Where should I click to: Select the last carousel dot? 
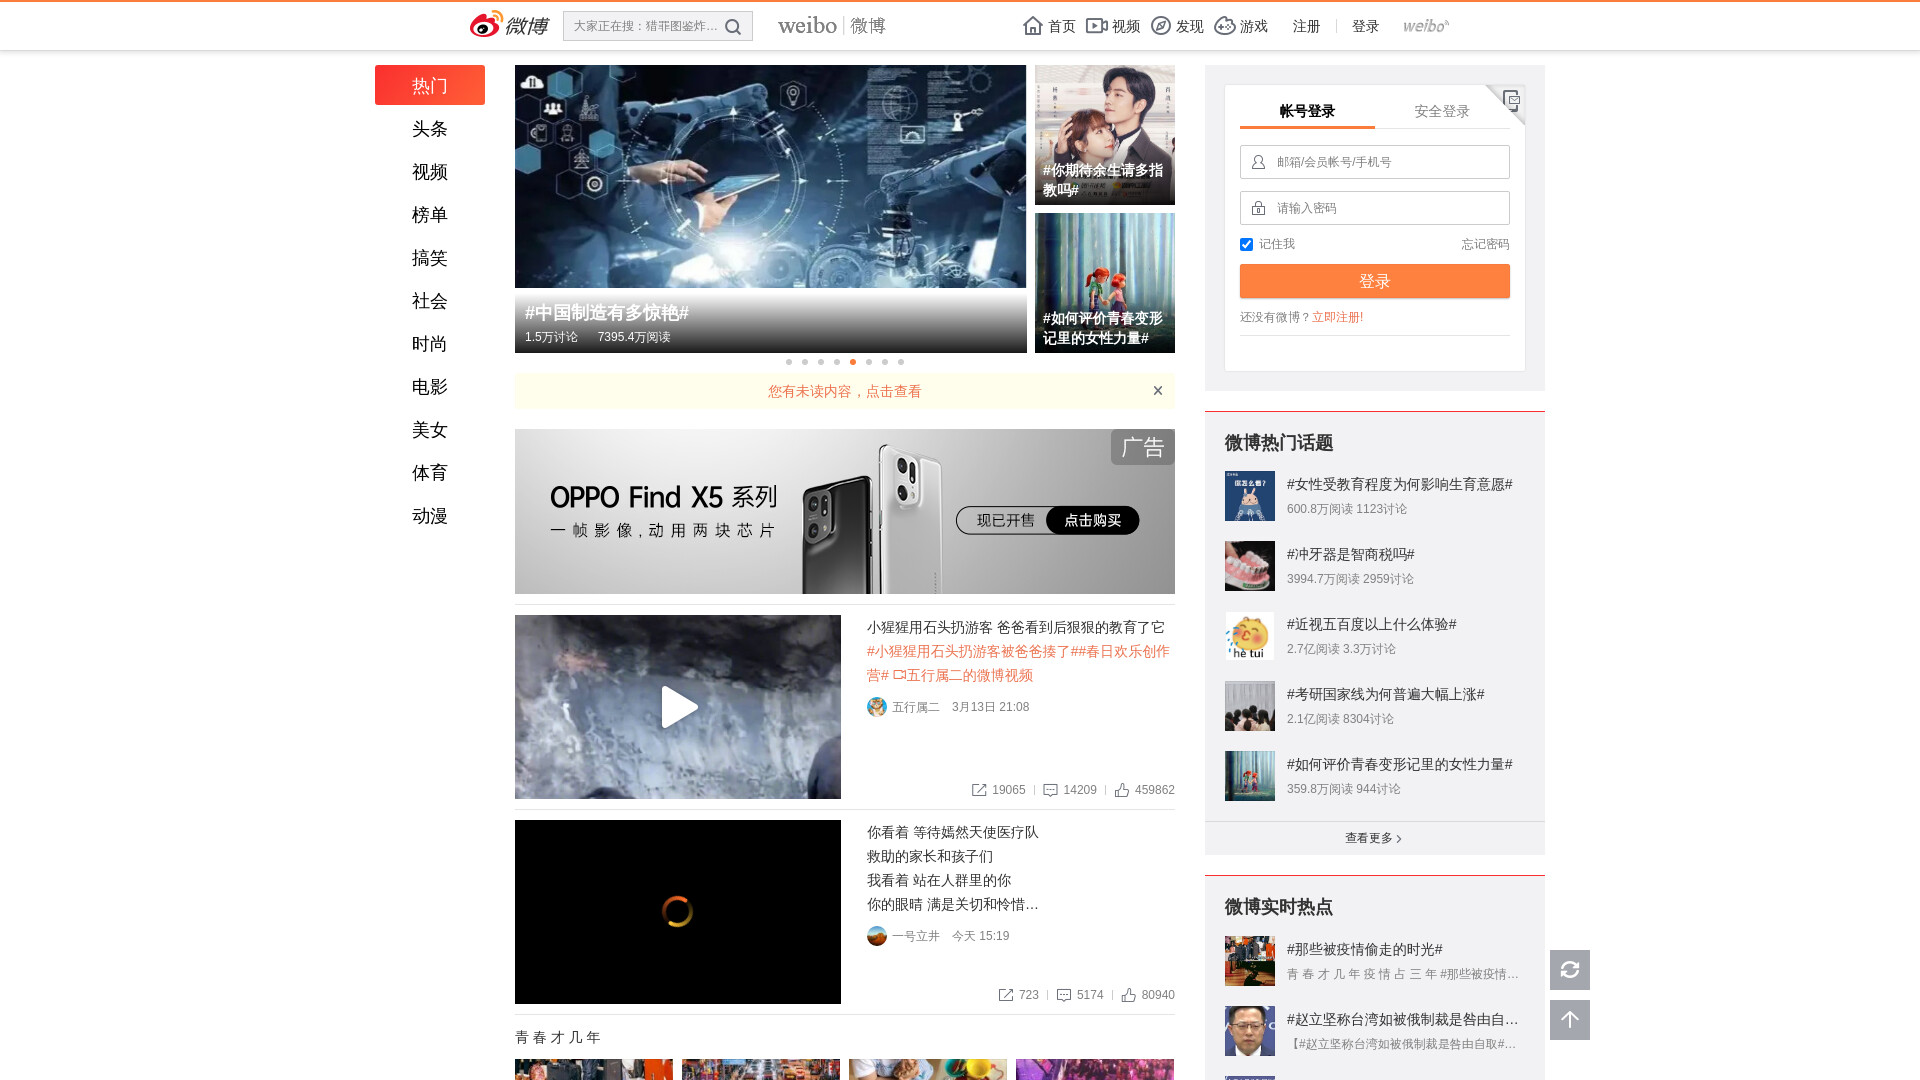[x=901, y=362]
